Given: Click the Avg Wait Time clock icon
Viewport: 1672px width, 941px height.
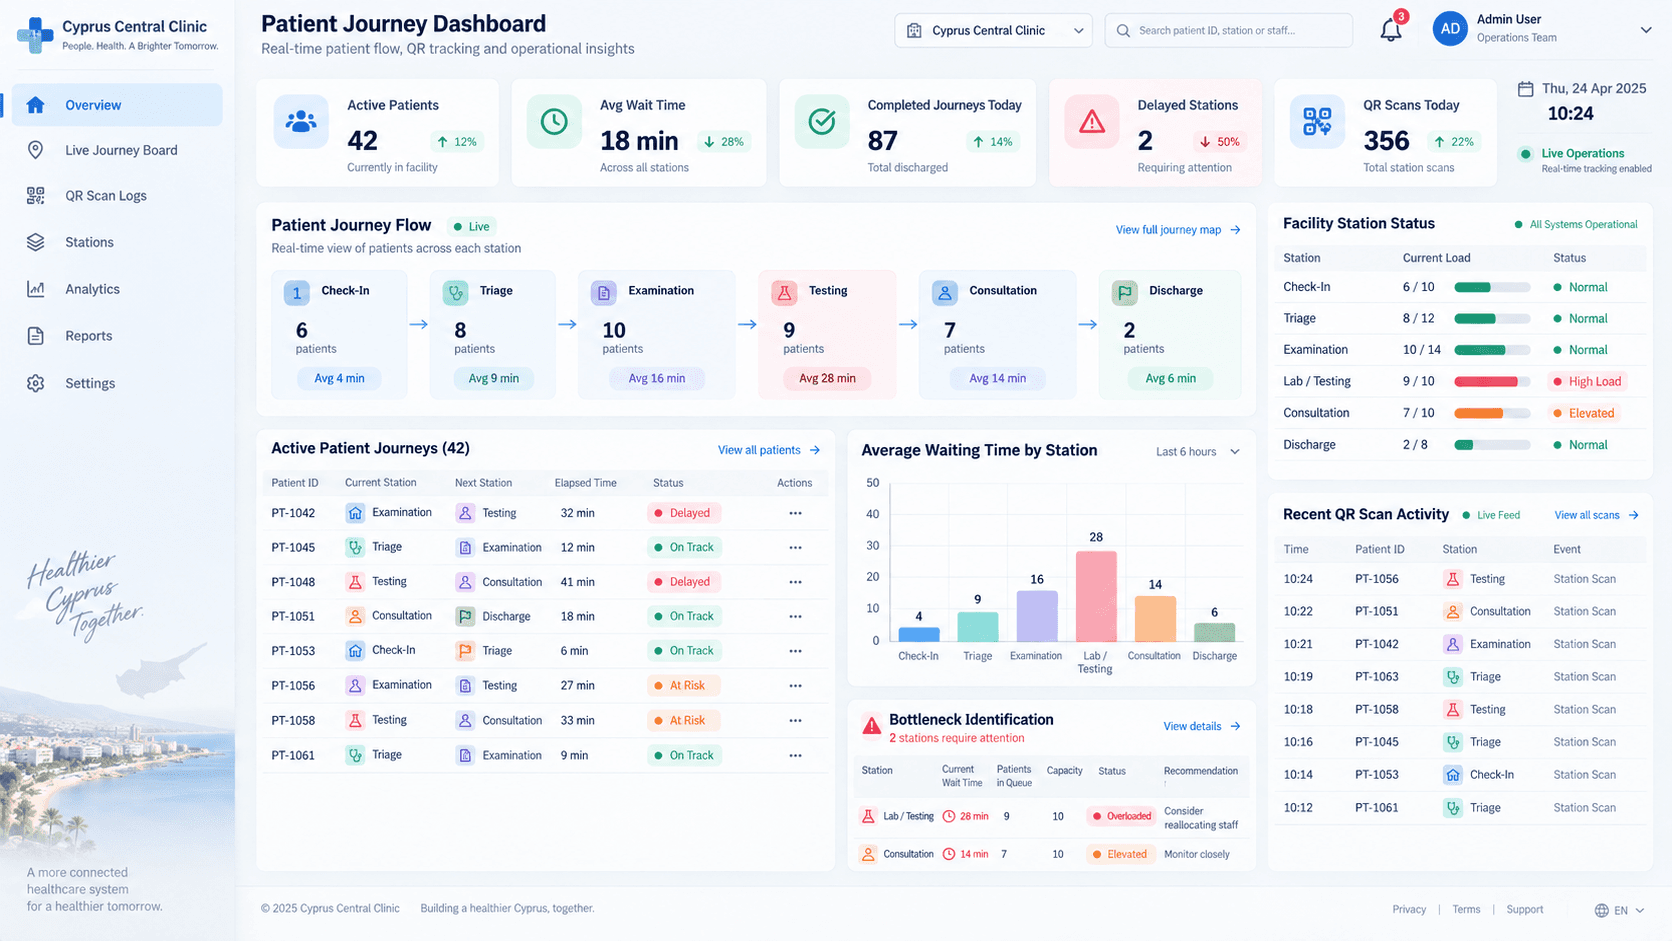Looking at the screenshot, I should click(554, 122).
